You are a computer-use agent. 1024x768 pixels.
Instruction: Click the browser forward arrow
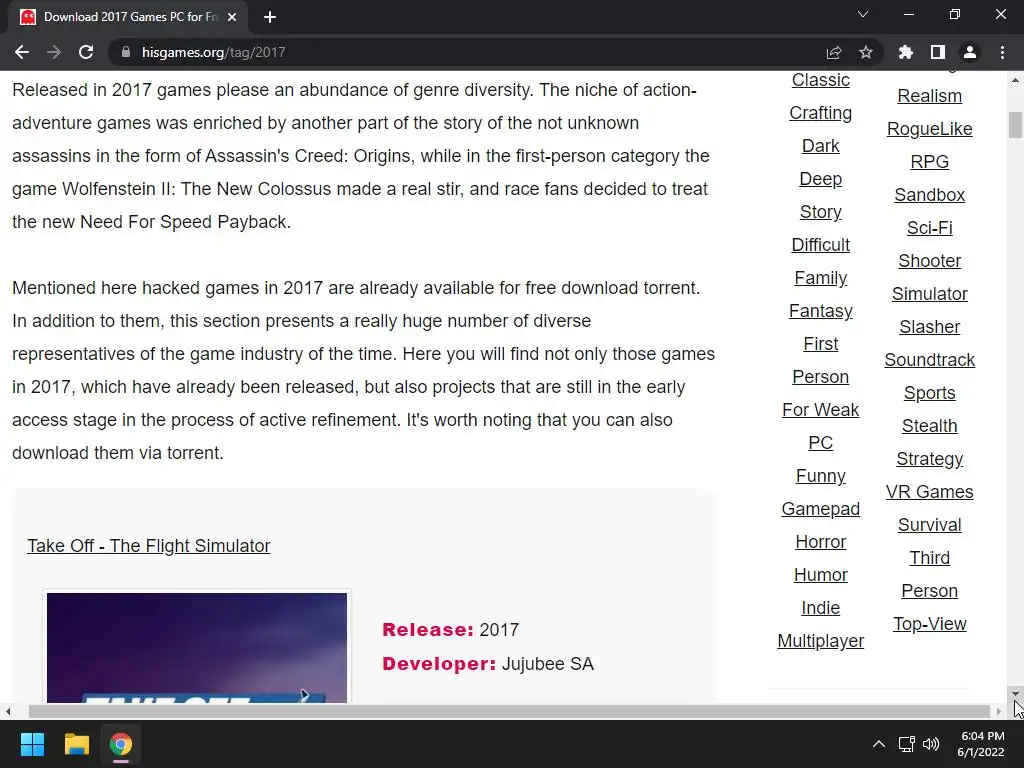click(54, 52)
